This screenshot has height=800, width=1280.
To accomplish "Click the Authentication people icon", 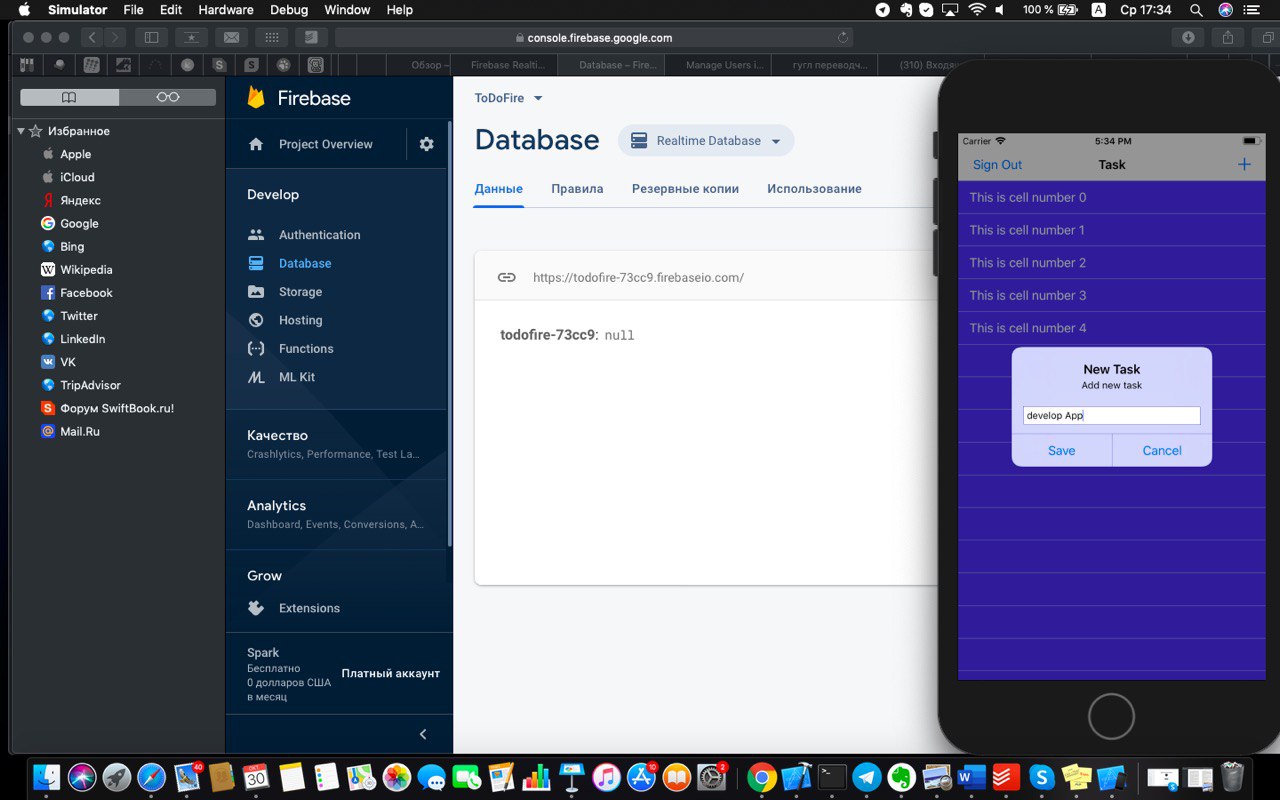I will click(256, 235).
